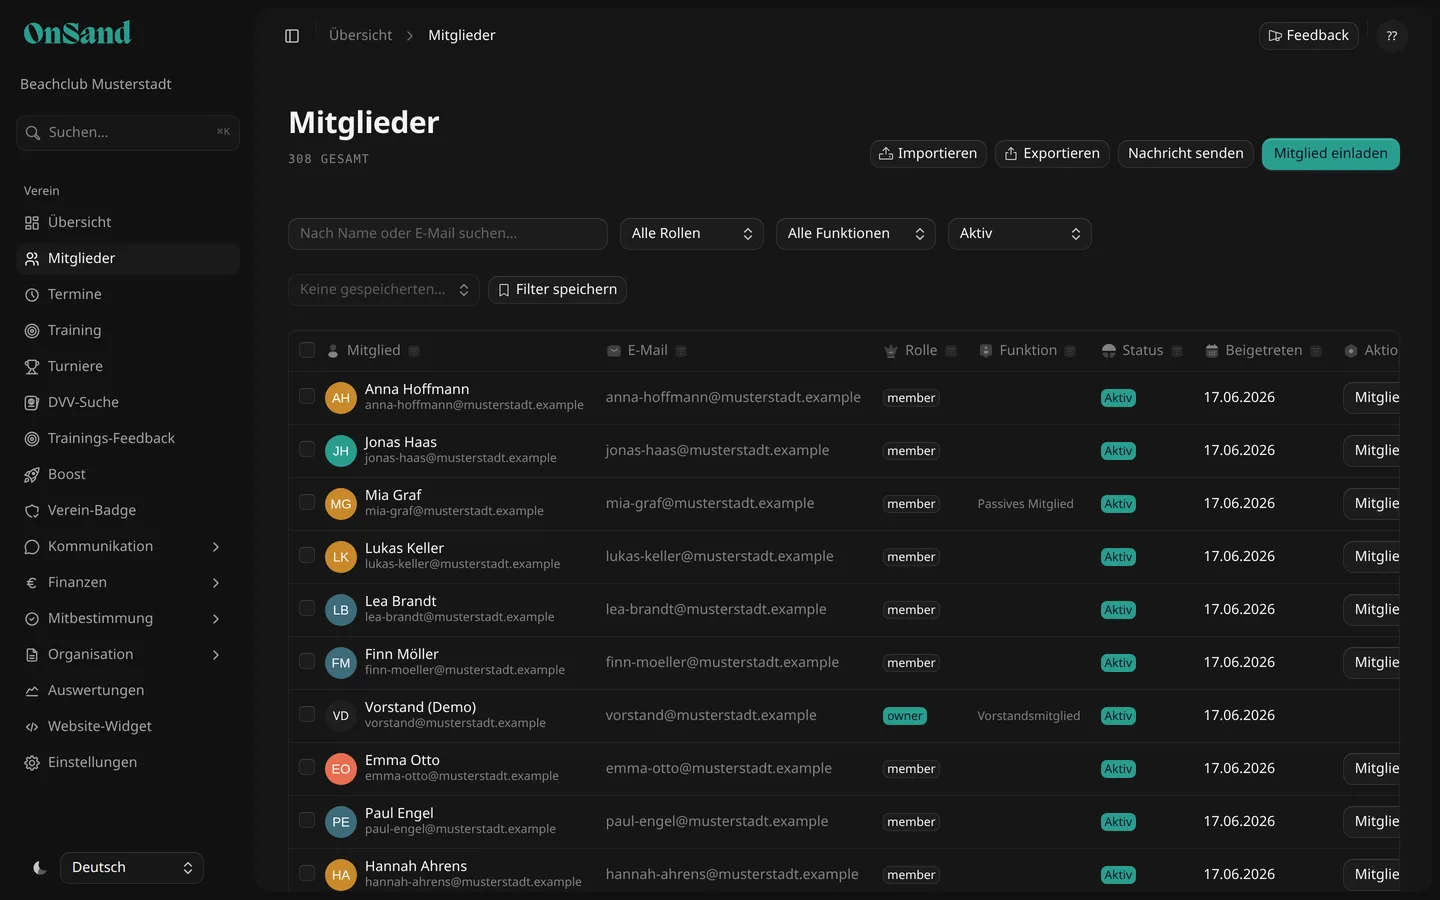
Task: Click the sidebar Suchen search box
Action: pyautogui.click(x=128, y=133)
